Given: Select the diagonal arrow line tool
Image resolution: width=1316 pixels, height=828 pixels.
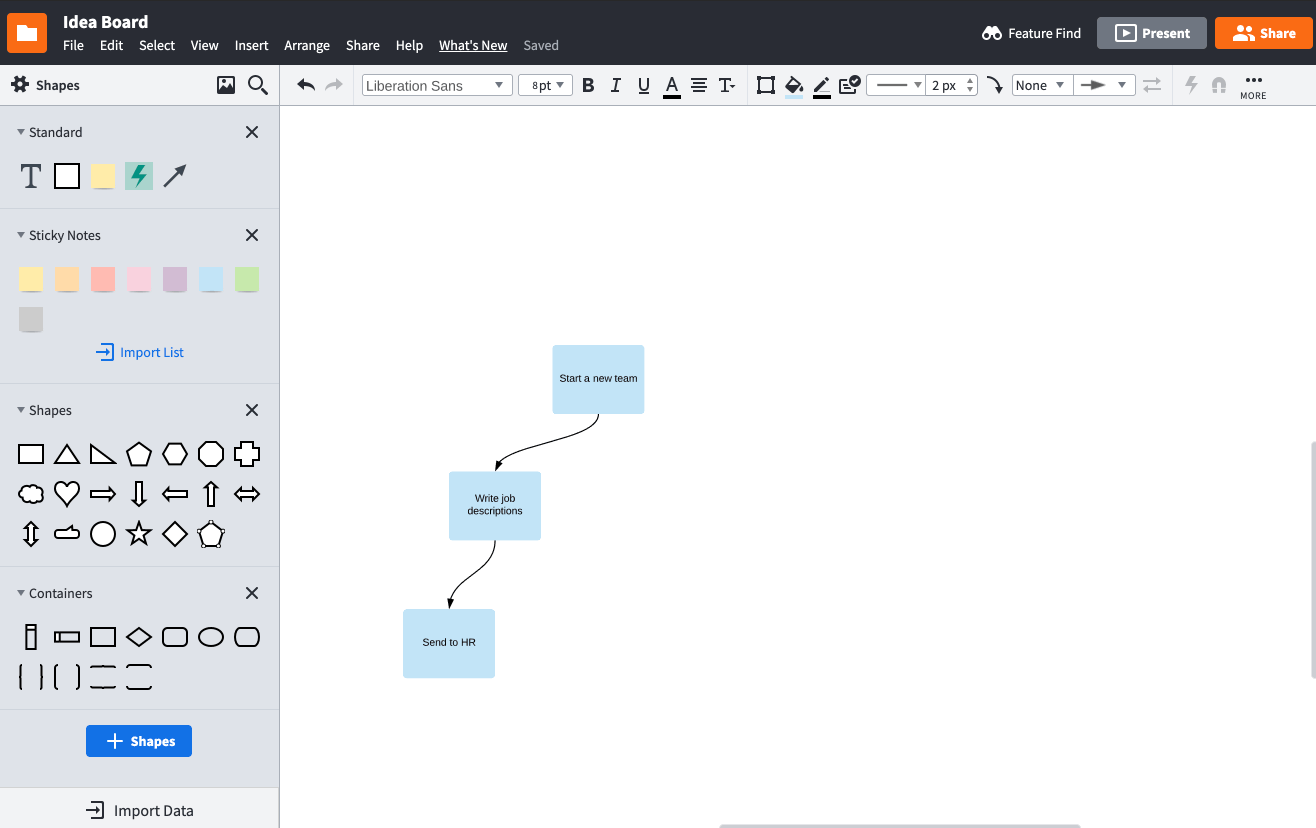Looking at the screenshot, I should [x=175, y=176].
